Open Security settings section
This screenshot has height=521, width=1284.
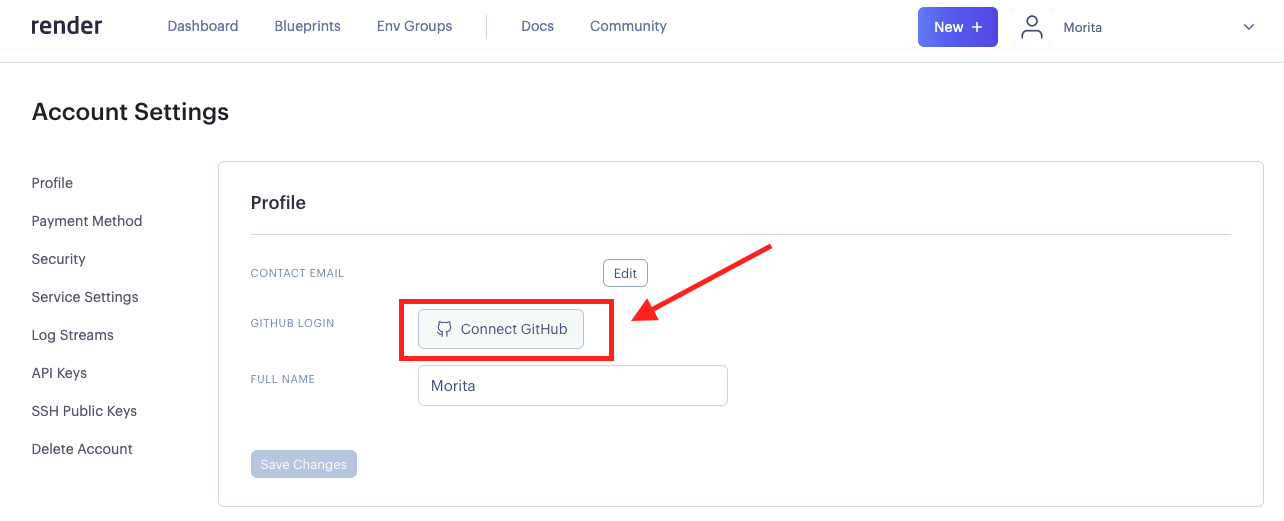tap(58, 259)
